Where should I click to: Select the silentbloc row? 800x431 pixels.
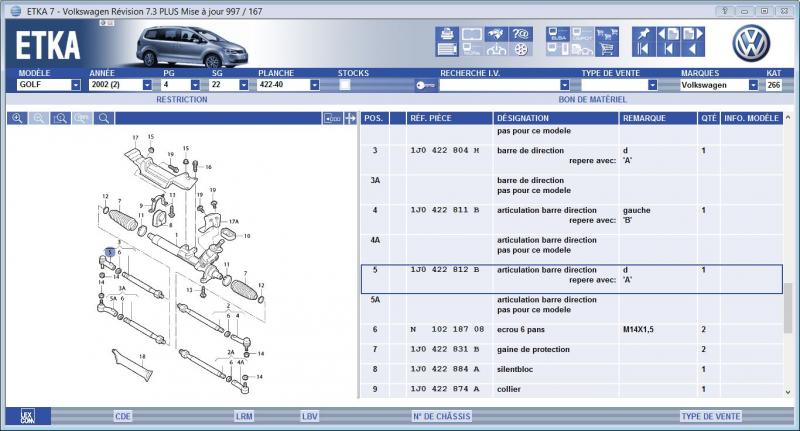(x=571, y=369)
